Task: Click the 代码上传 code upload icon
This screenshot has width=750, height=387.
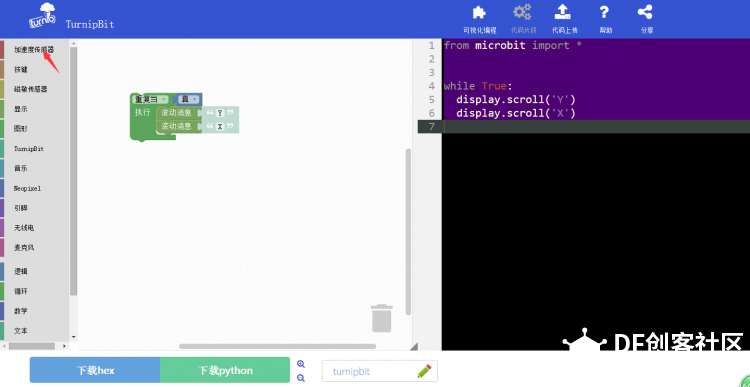Action: click(x=563, y=12)
